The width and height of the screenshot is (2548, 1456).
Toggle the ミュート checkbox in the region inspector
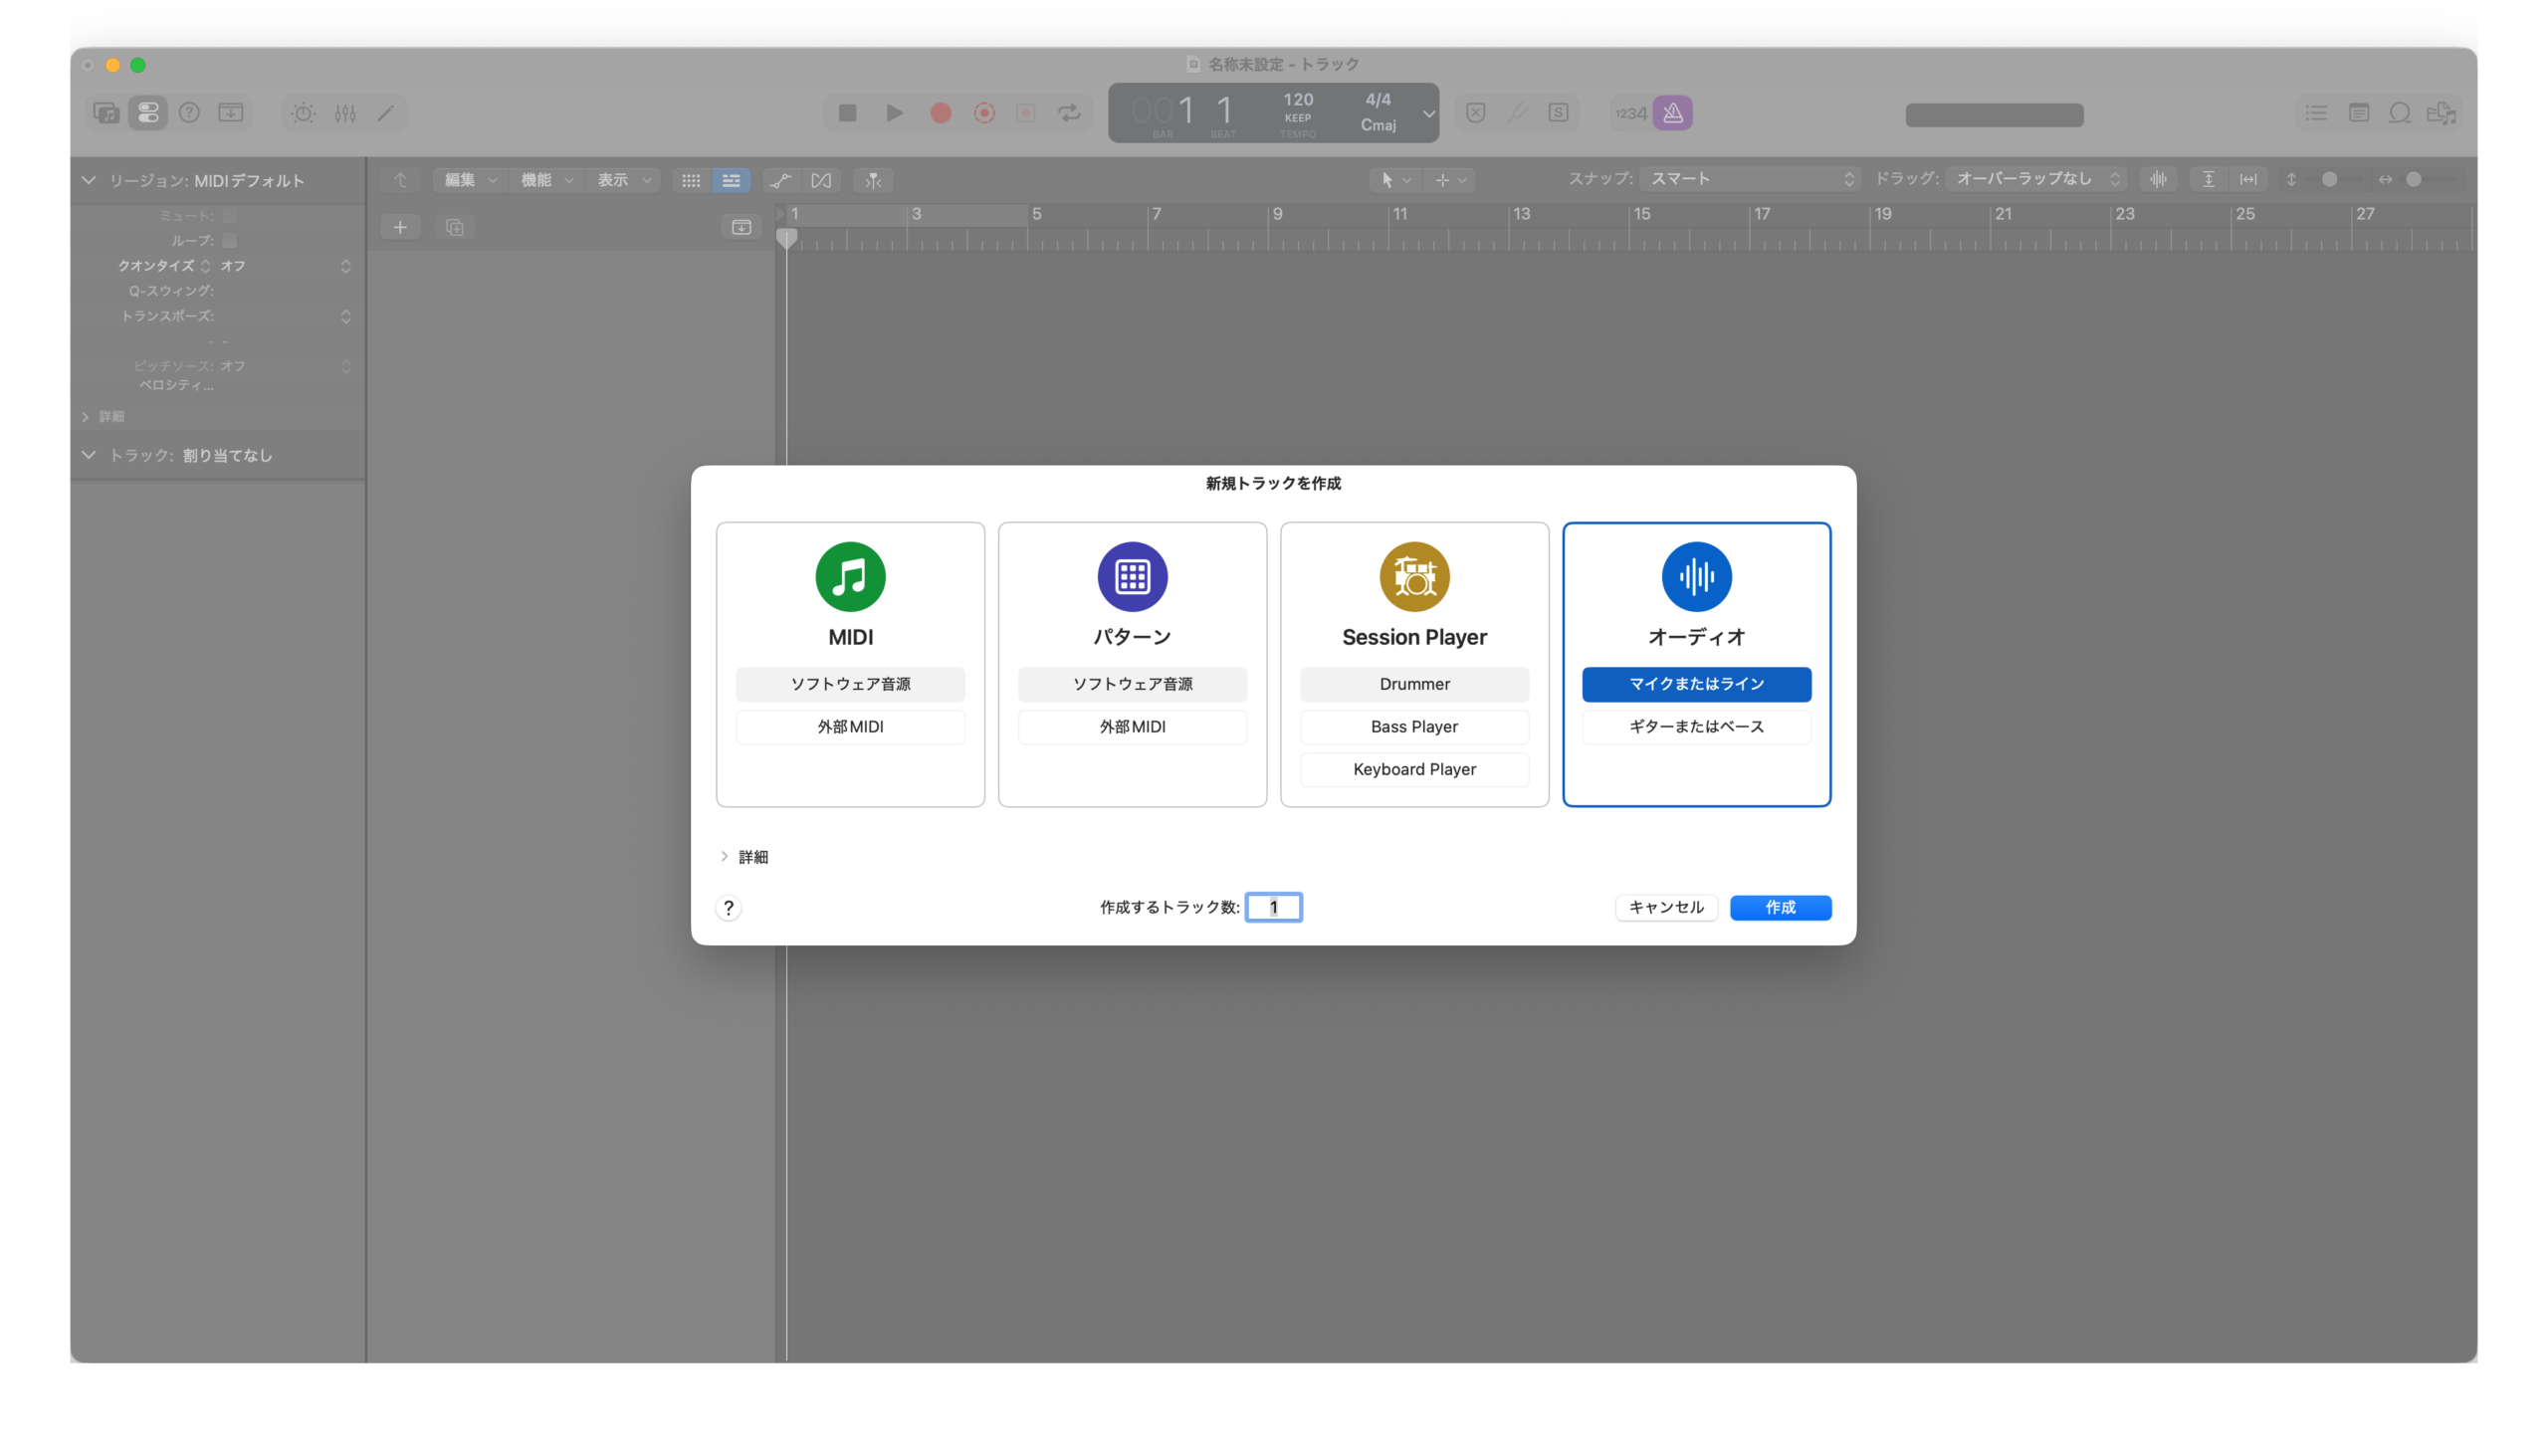(229, 216)
